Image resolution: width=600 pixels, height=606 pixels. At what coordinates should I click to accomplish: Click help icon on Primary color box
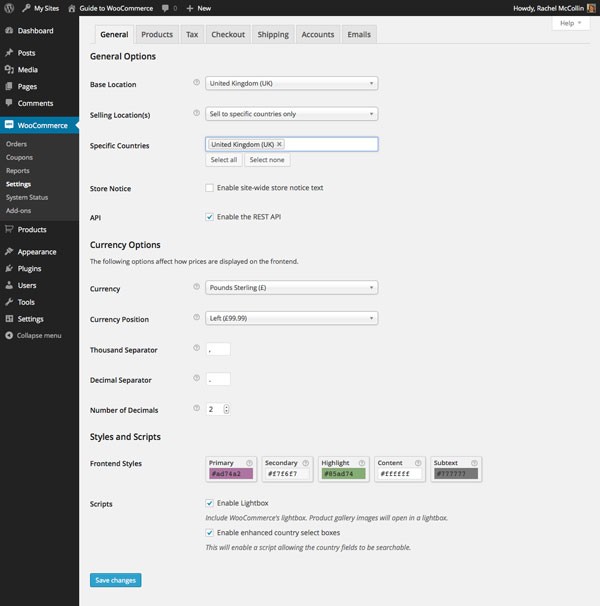(249, 463)
